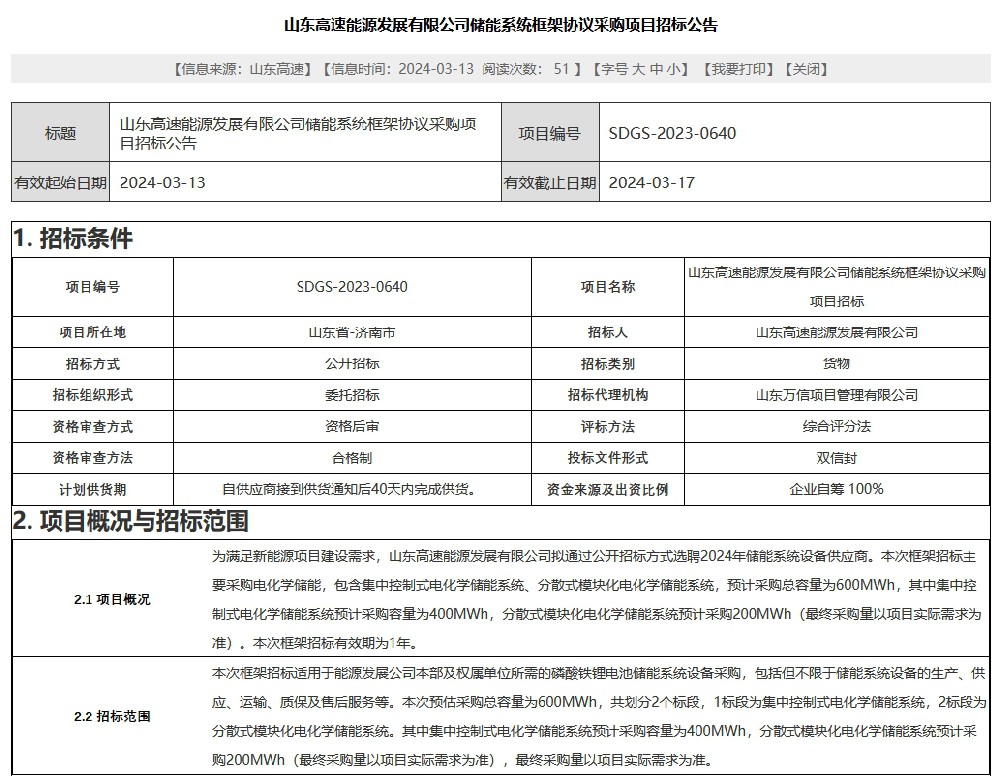Click the page title heading at top
This screenshot has width=1000, height=776.
pyautogui.click(x=500, y=25)
